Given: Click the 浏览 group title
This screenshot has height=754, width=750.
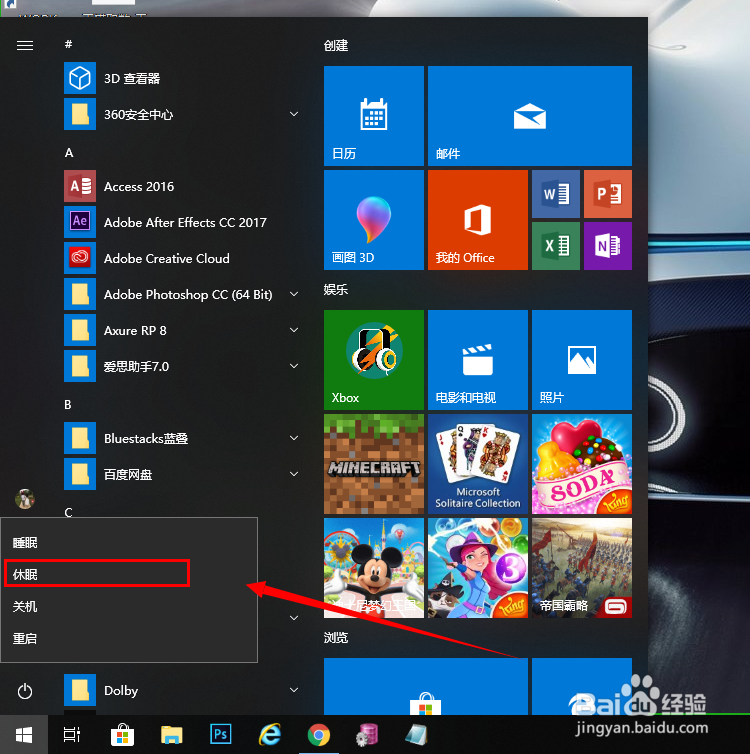Looking at the screenshot, I should (336, 638).
